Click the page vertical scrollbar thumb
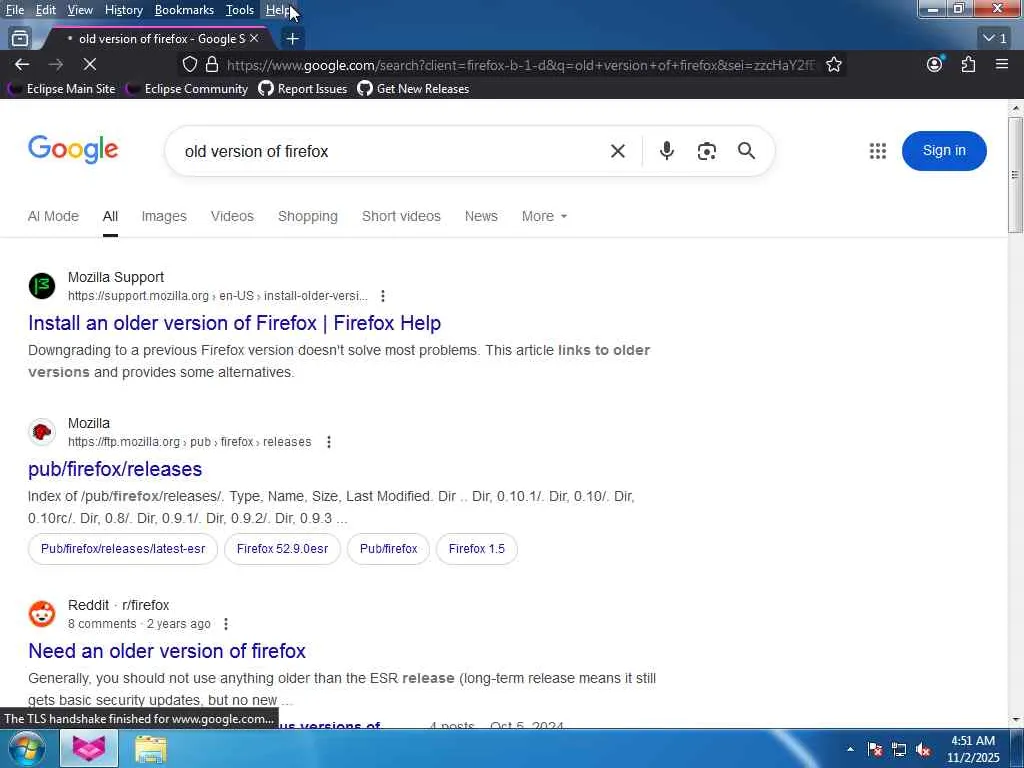The width and height of the screenshot is (1024, 768). [1015, 175]
